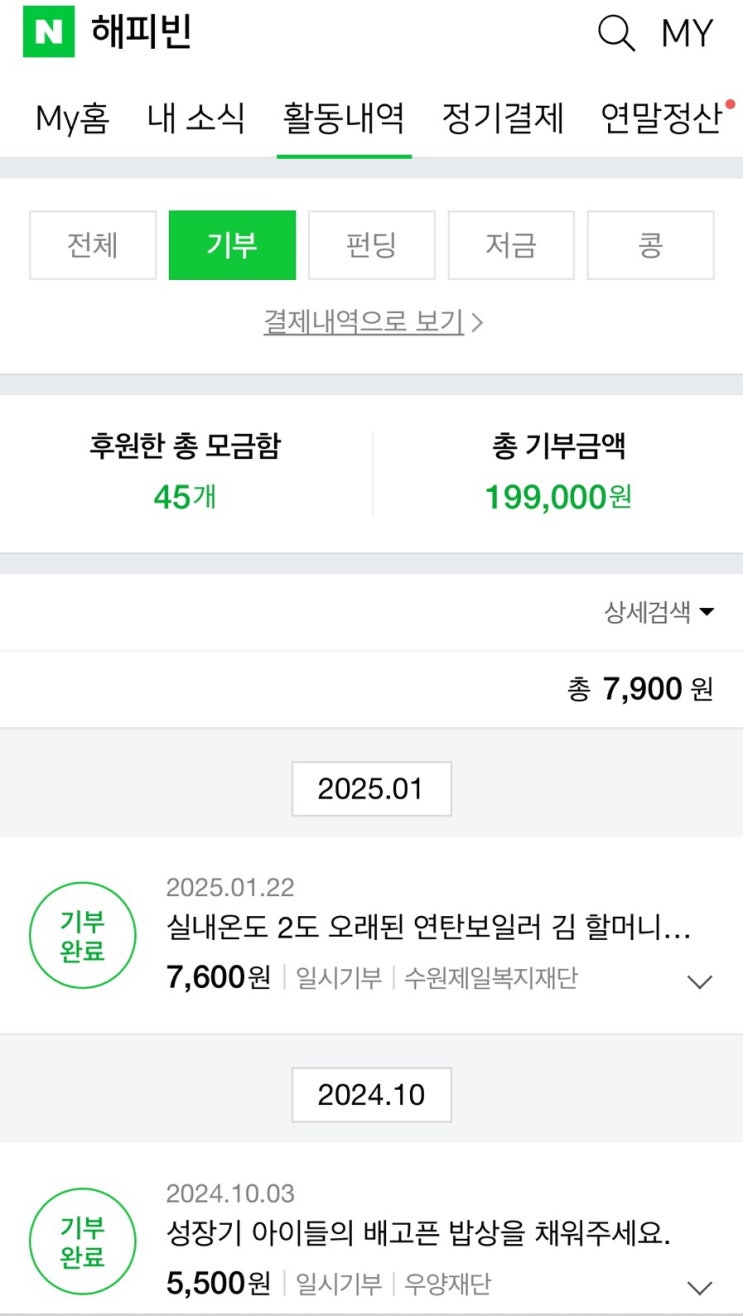
Task: Click the 결제내역으로 보기 link
Action: pyautogui.click(x=372, y=322)
